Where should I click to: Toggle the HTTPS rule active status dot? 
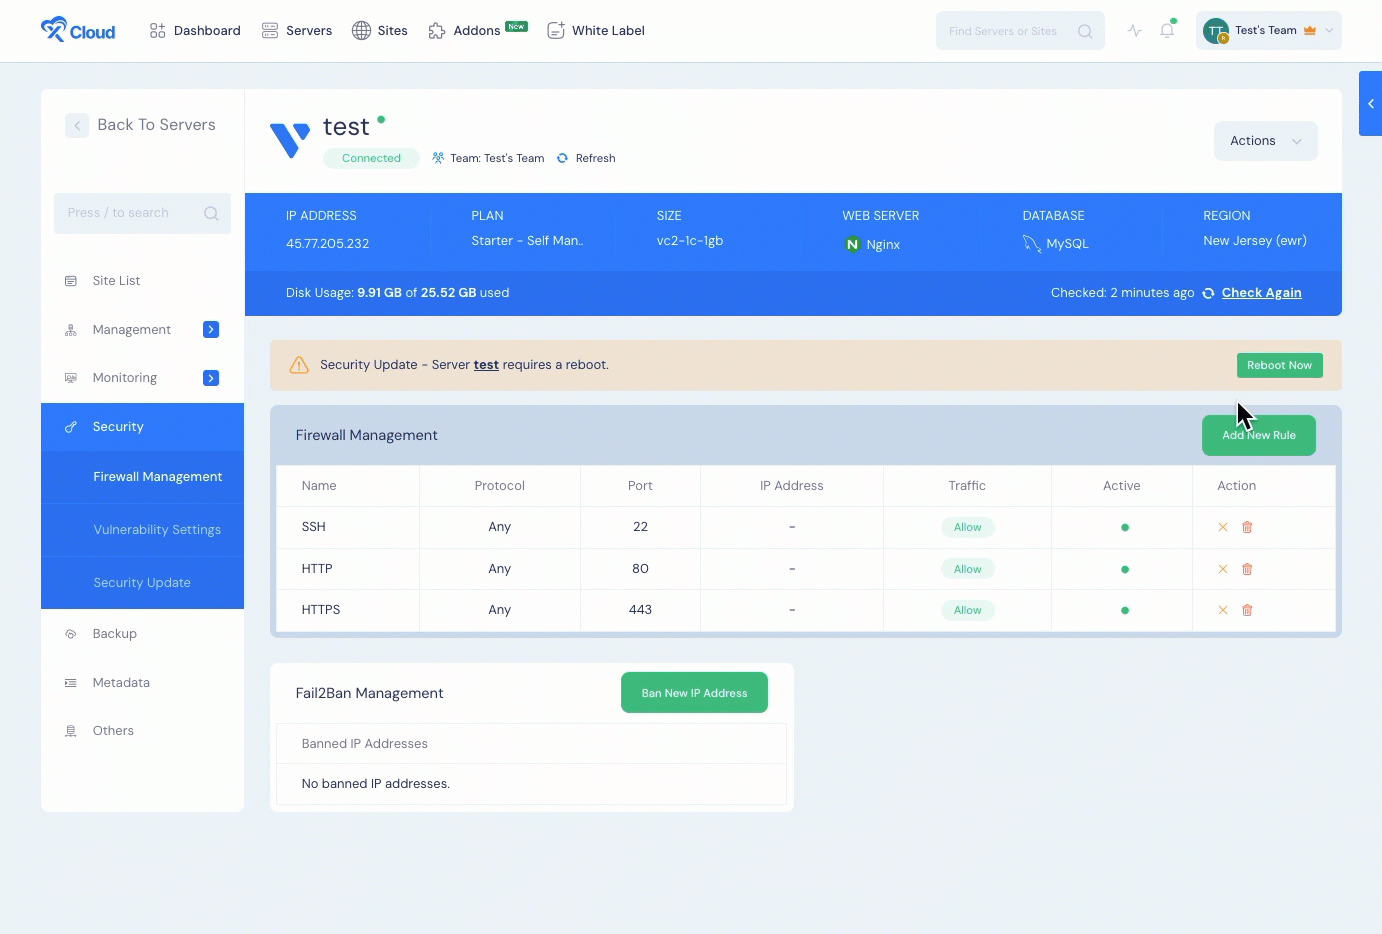tap(1125, 609)
